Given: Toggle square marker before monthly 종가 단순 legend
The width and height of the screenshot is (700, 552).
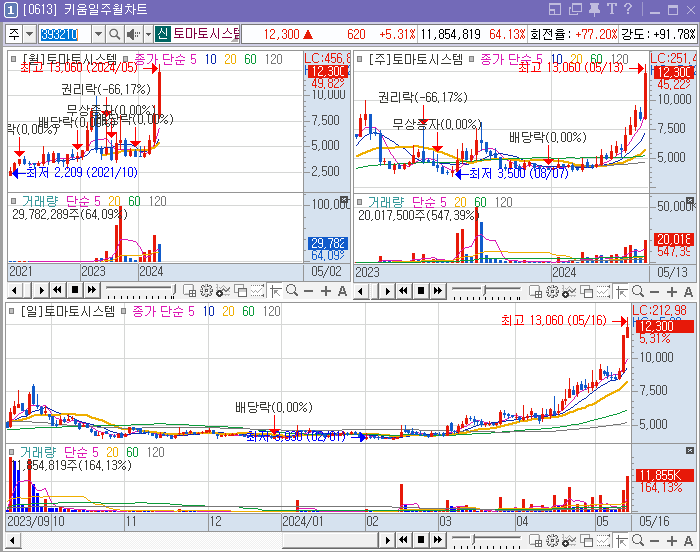Looking at the screenshot, I should [126, 59].
